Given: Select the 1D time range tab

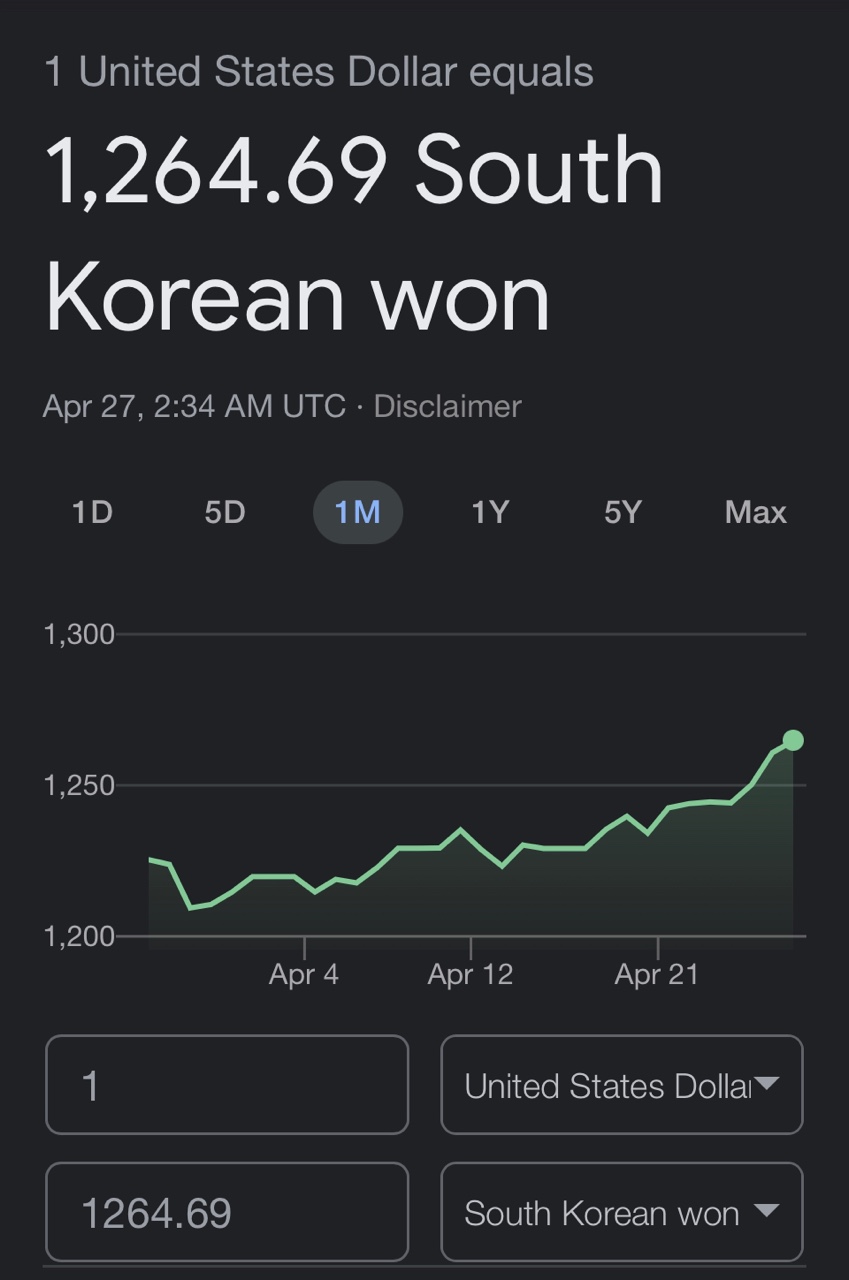Looking at the screenshot, I should pyautogui.click(x=92, y=512).
